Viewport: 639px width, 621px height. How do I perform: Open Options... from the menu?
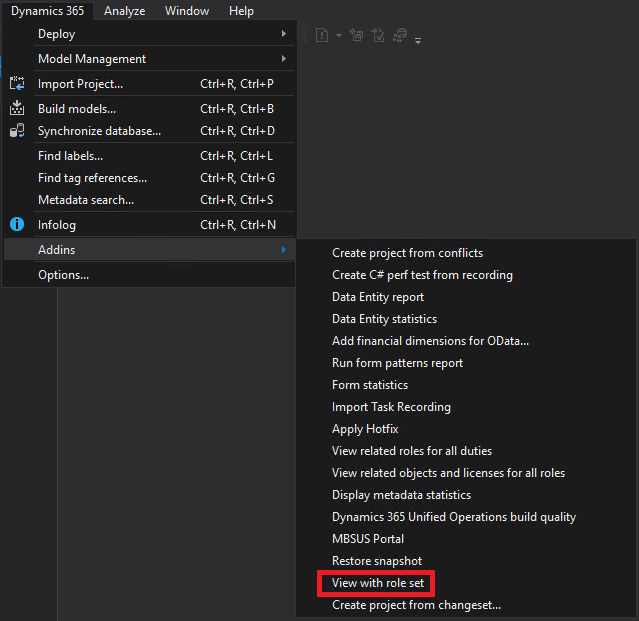149,275
